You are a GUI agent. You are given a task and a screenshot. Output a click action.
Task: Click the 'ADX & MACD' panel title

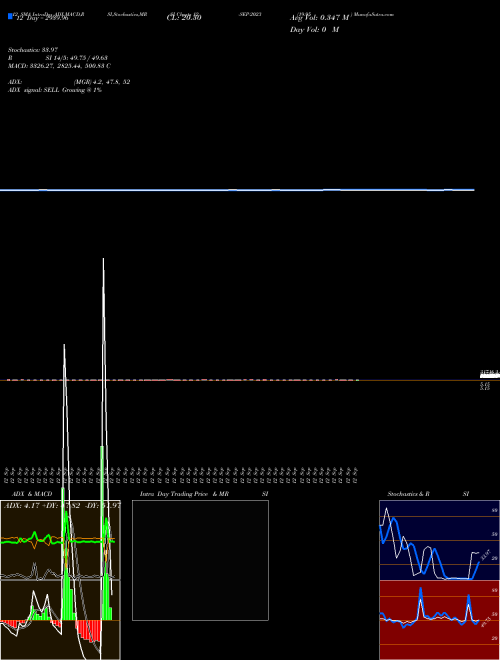pos(32,494)
